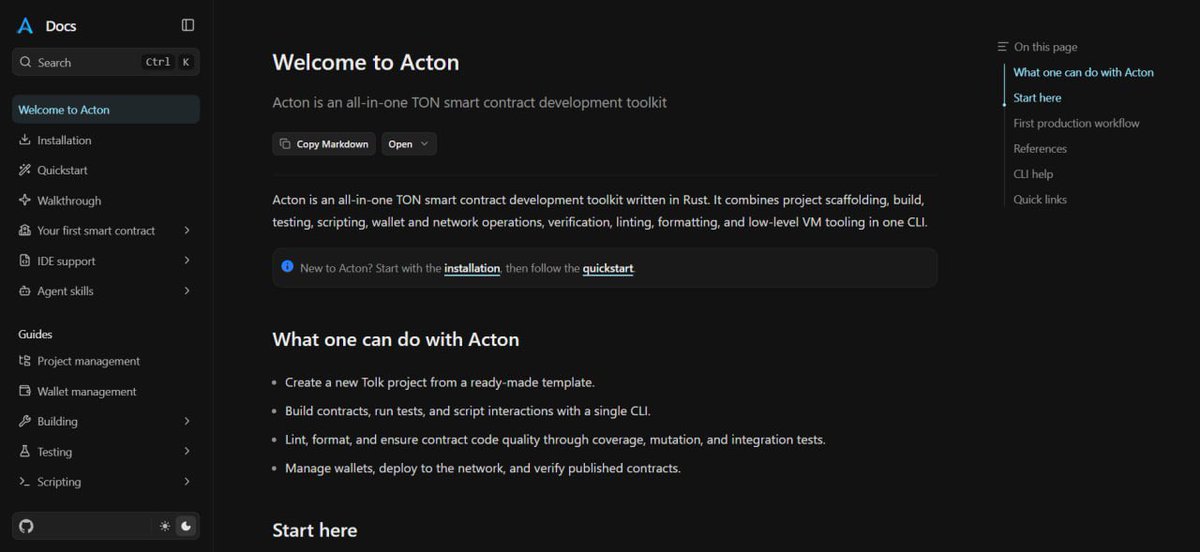
Task: Click the Docs title text
Action: [x=61, y=26]
